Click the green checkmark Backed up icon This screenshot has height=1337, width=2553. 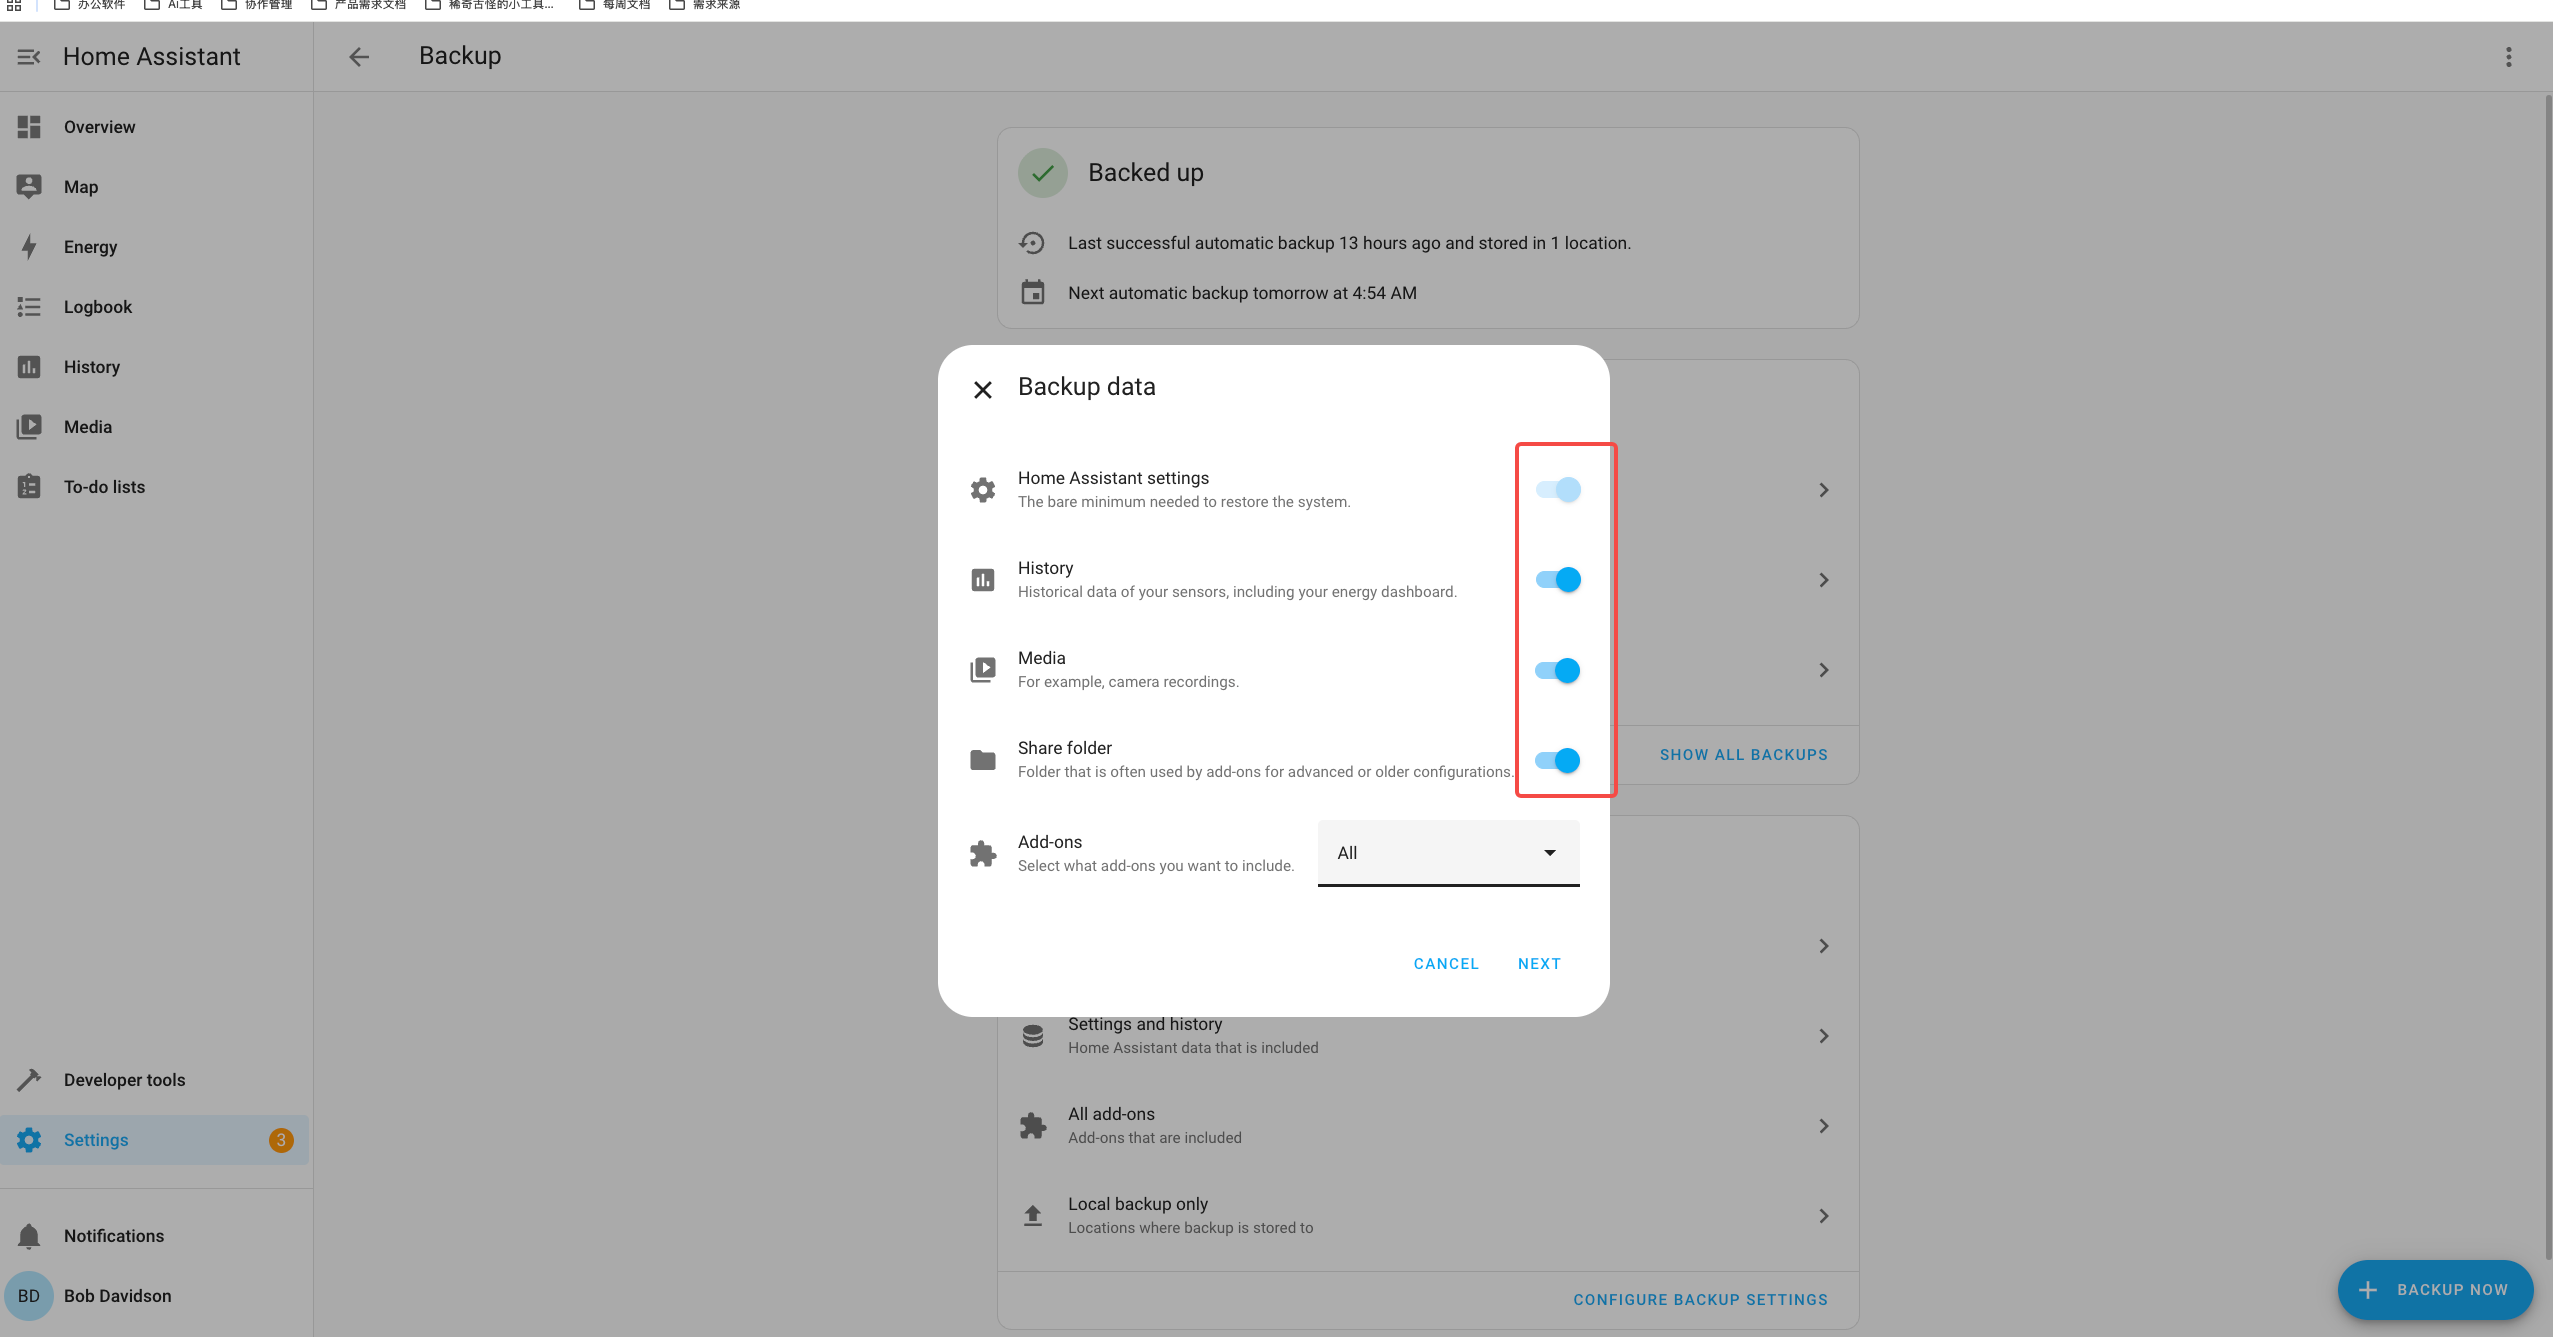point(1043,173)
